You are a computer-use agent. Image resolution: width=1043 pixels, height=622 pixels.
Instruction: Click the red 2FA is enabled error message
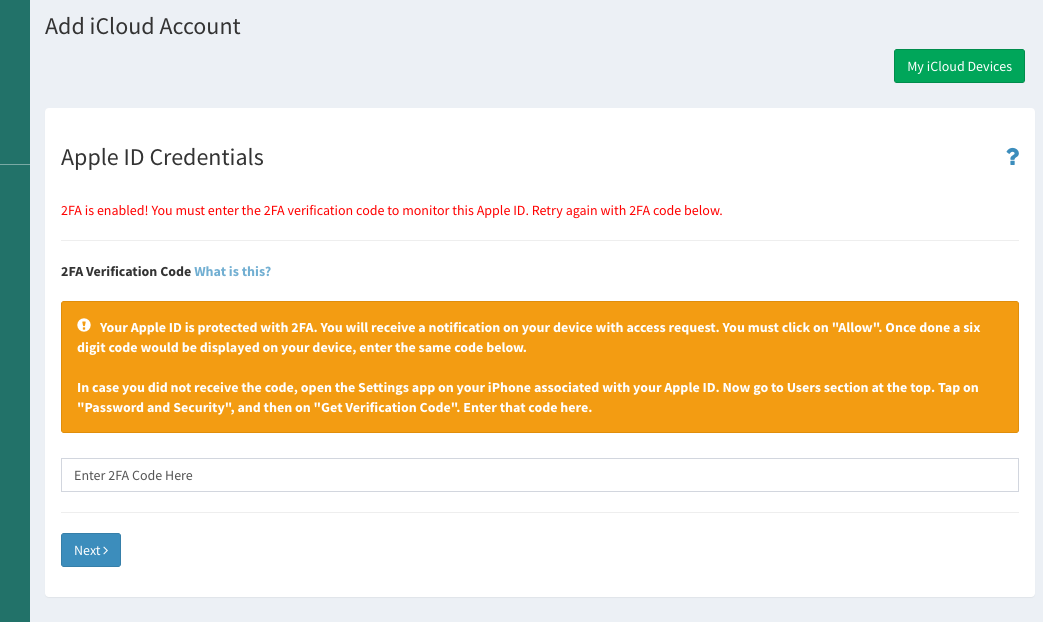click(x=391, y=211)
